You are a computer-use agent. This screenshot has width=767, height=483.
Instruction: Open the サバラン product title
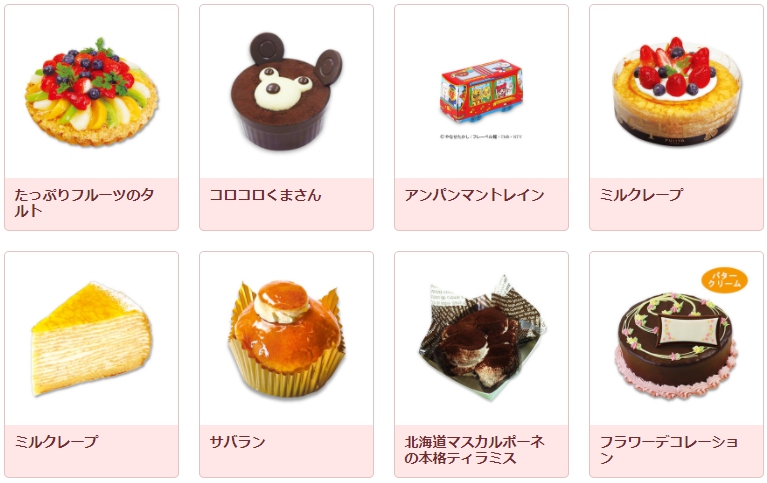237,442
